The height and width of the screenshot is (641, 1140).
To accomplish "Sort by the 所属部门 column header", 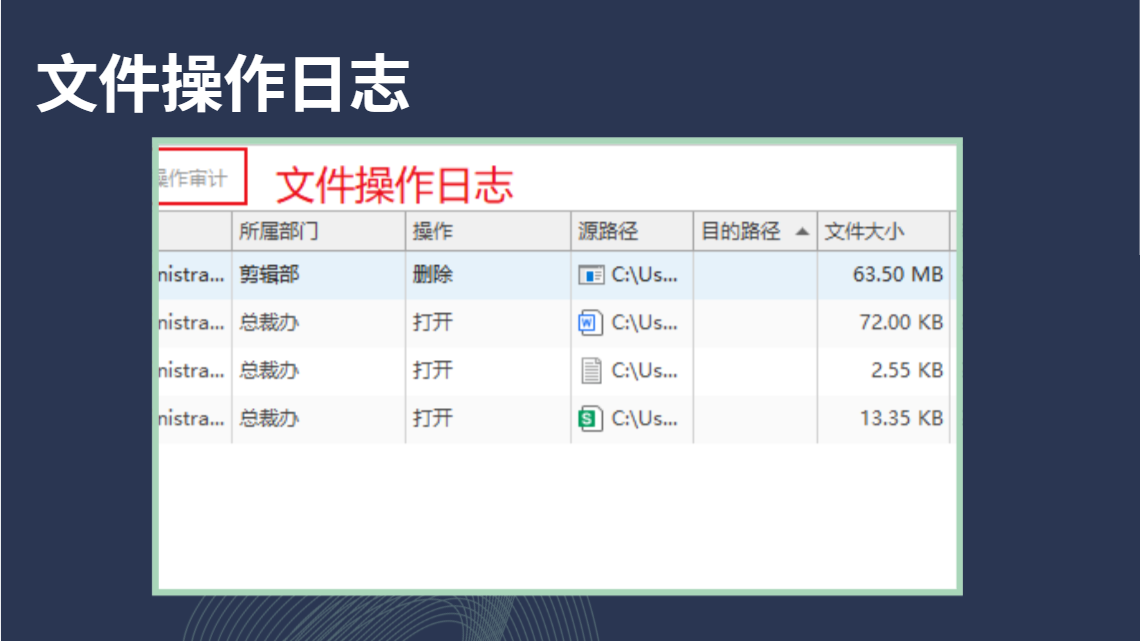I will coord(318,232).
